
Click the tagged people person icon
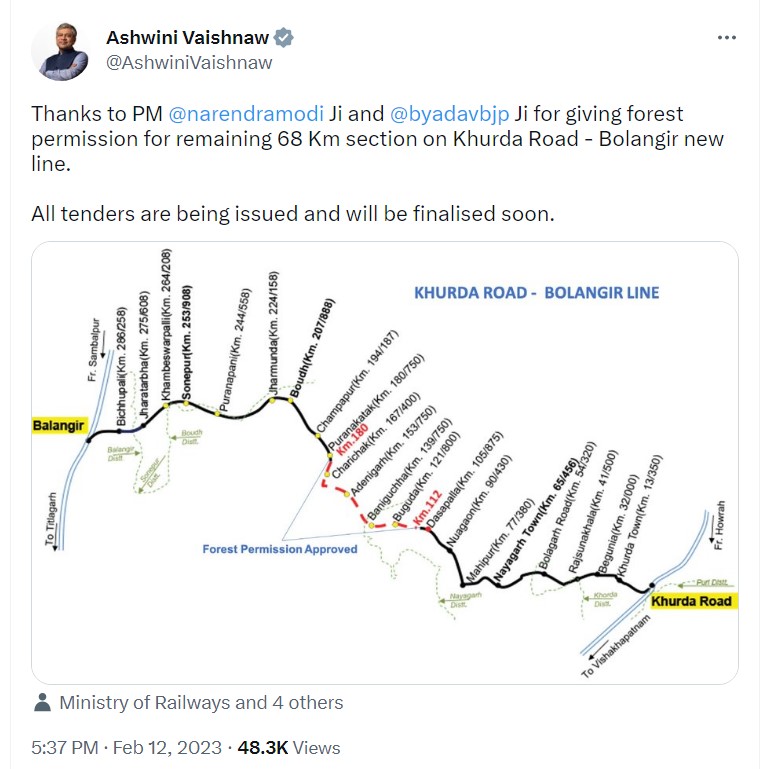42,703
